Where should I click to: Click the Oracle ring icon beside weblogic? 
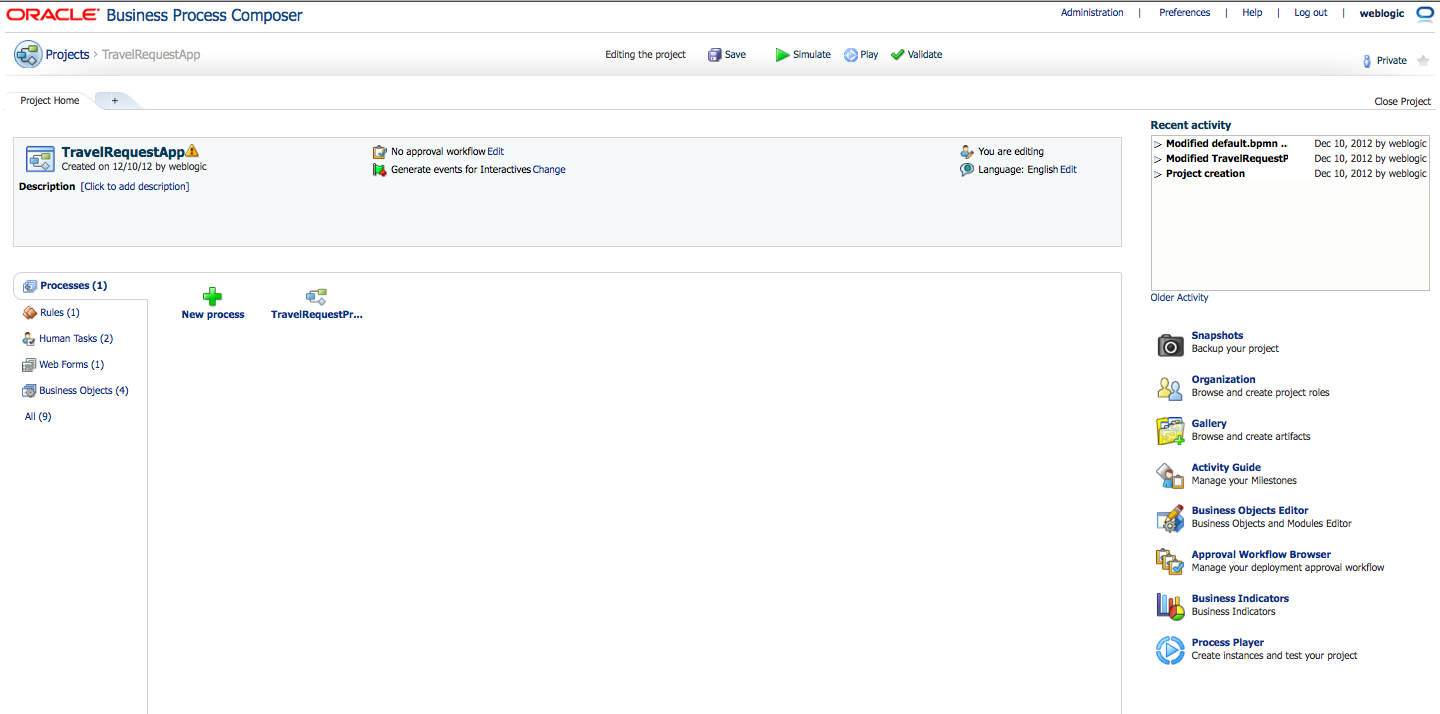[1425, 13]
